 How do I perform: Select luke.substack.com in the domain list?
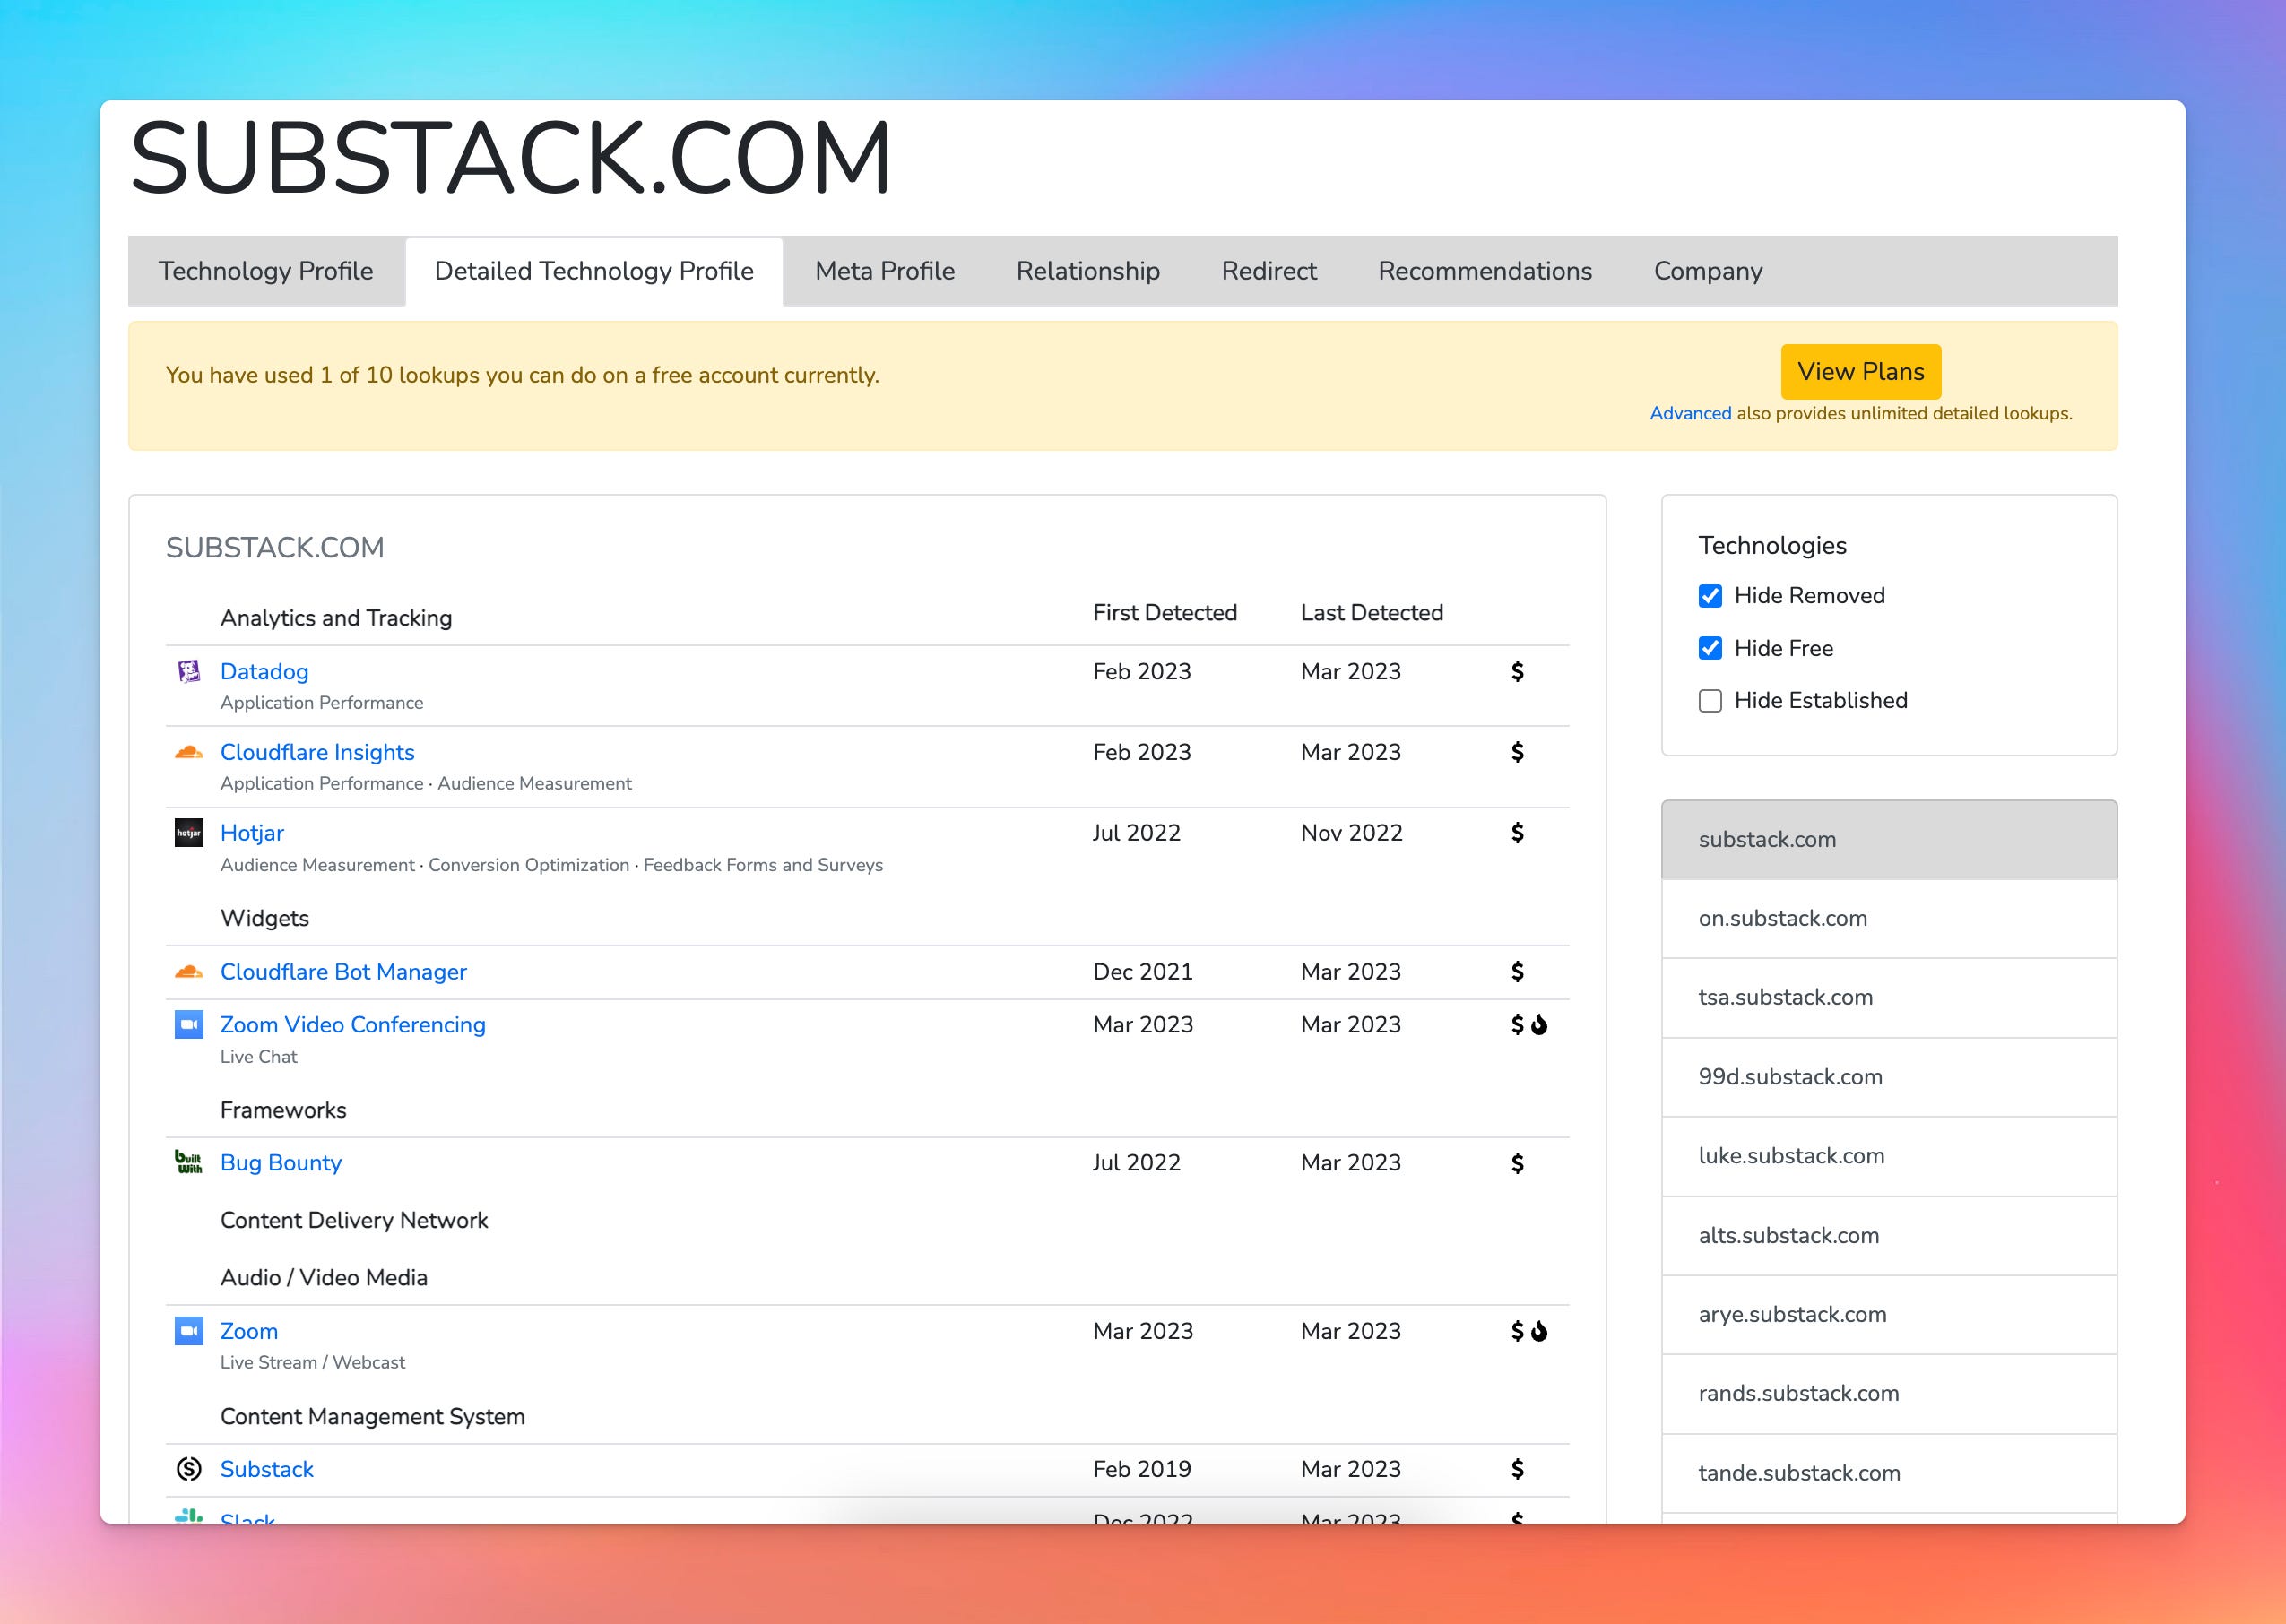(x=1889, y=1156)
